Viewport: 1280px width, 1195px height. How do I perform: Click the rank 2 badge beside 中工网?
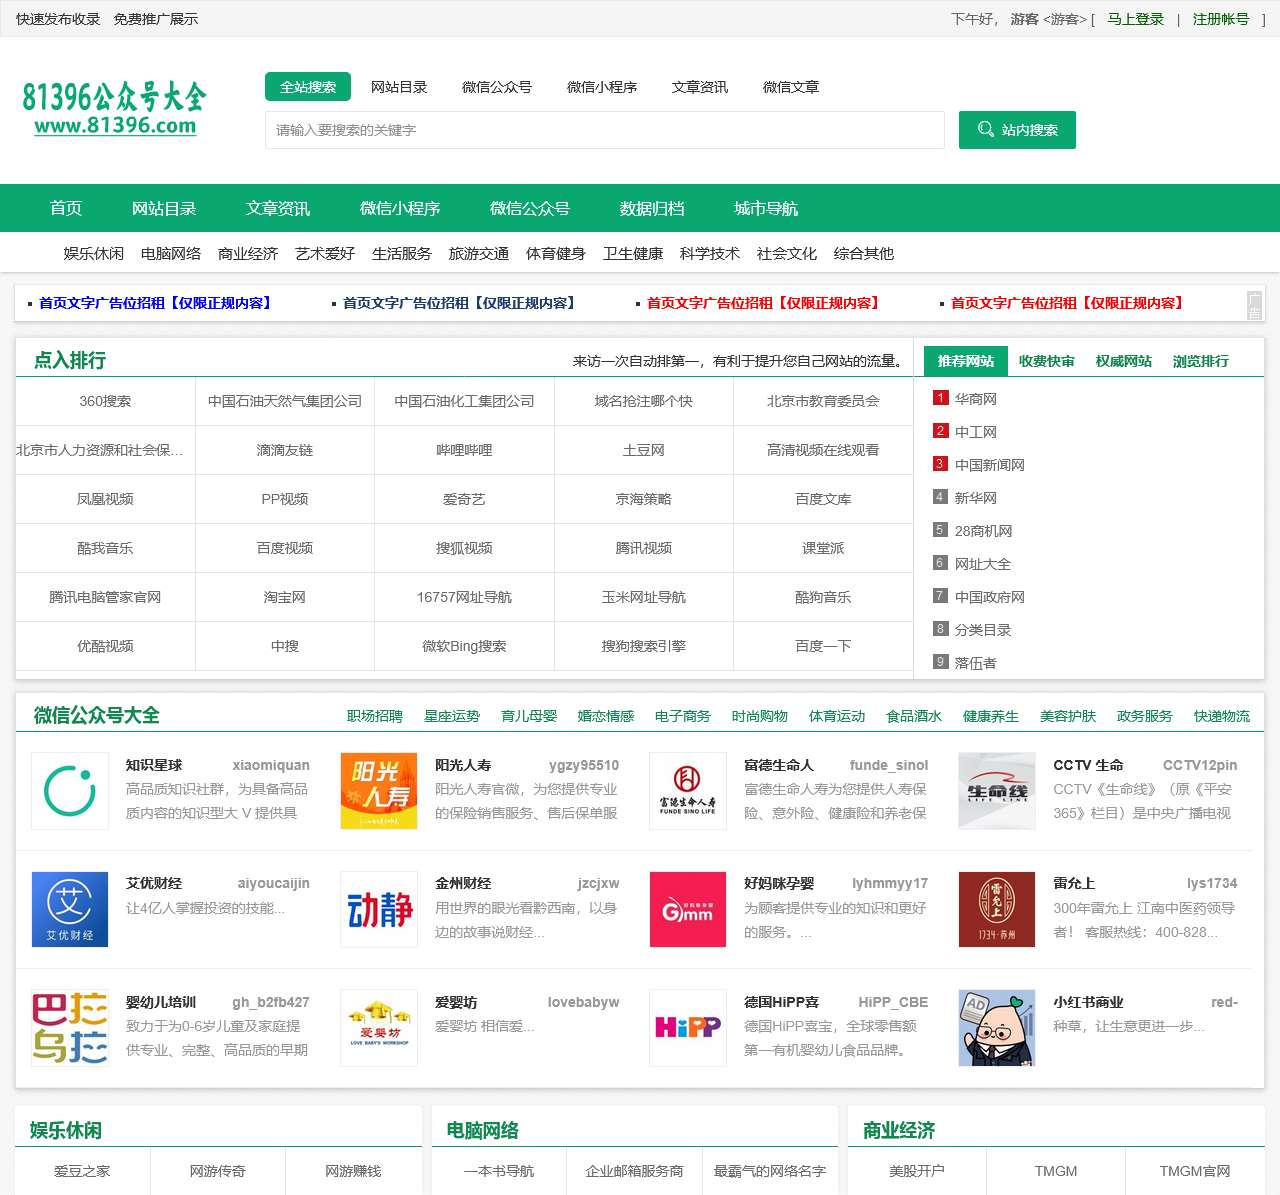click(940, 431)
